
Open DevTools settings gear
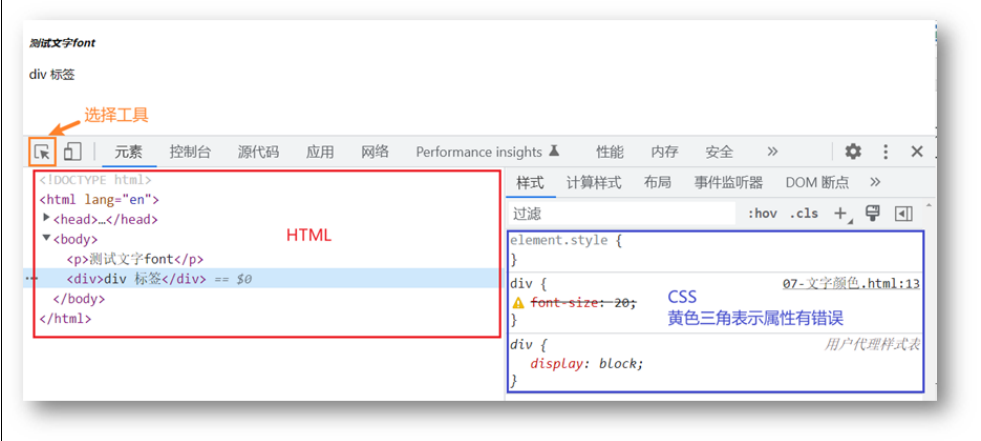pos(853,151)
